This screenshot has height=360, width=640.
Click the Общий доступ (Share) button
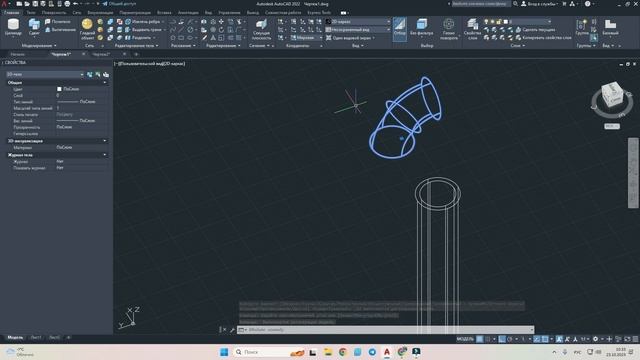119,4
